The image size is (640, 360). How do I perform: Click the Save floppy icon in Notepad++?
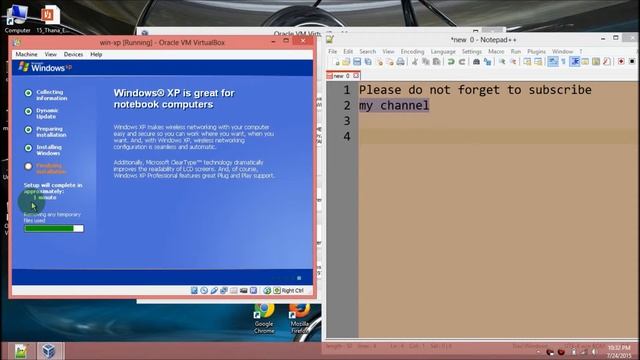(x=357, y=62)
